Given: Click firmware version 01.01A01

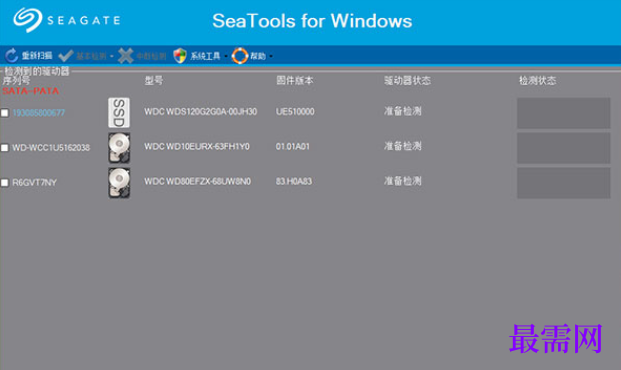Looking at the screenshot, I should 293,147.
